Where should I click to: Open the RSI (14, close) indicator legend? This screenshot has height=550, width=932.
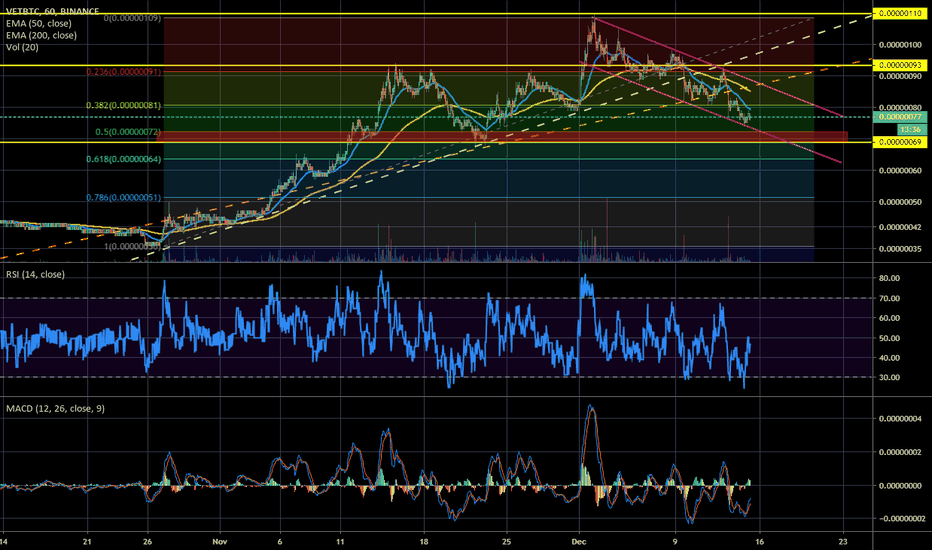click(x=35, y=274)
